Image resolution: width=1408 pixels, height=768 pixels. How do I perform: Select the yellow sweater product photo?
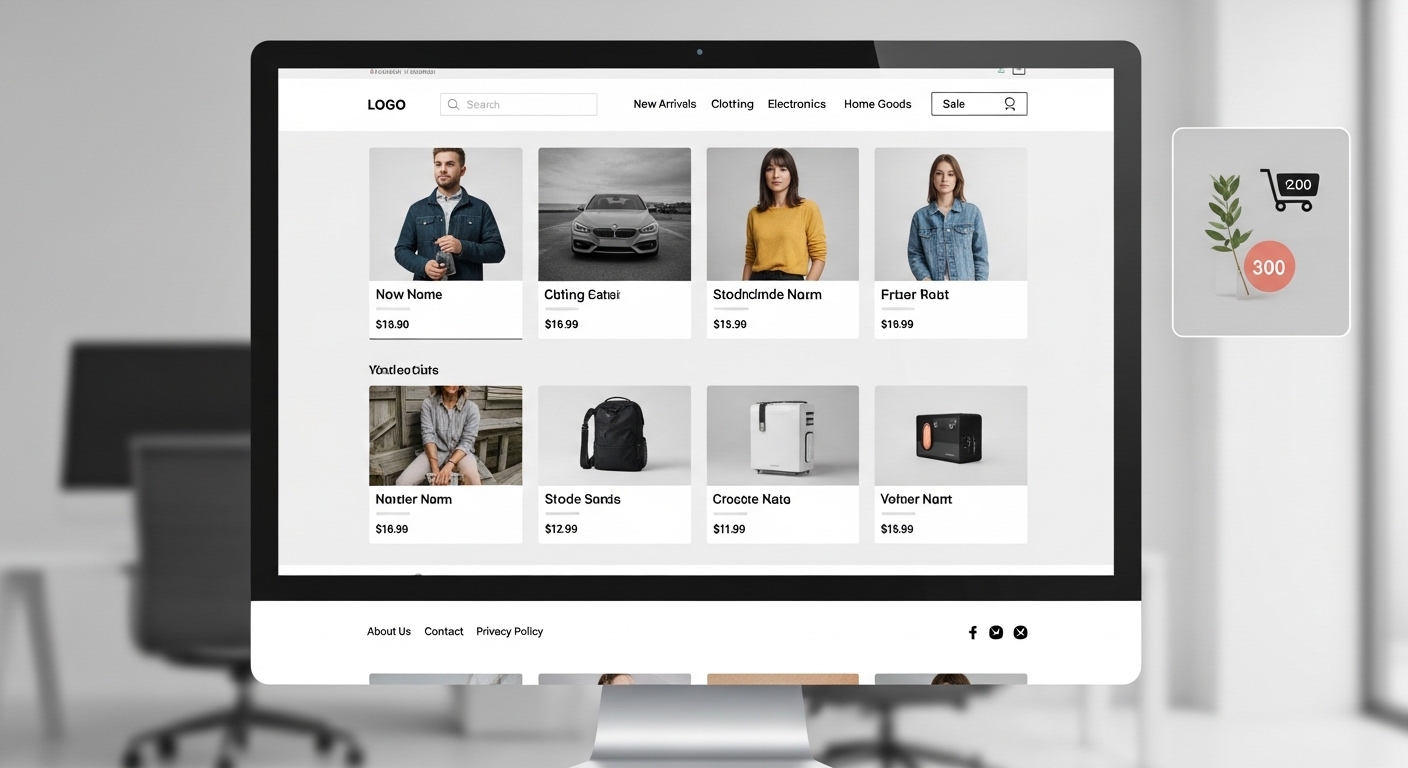click(782, 213)
